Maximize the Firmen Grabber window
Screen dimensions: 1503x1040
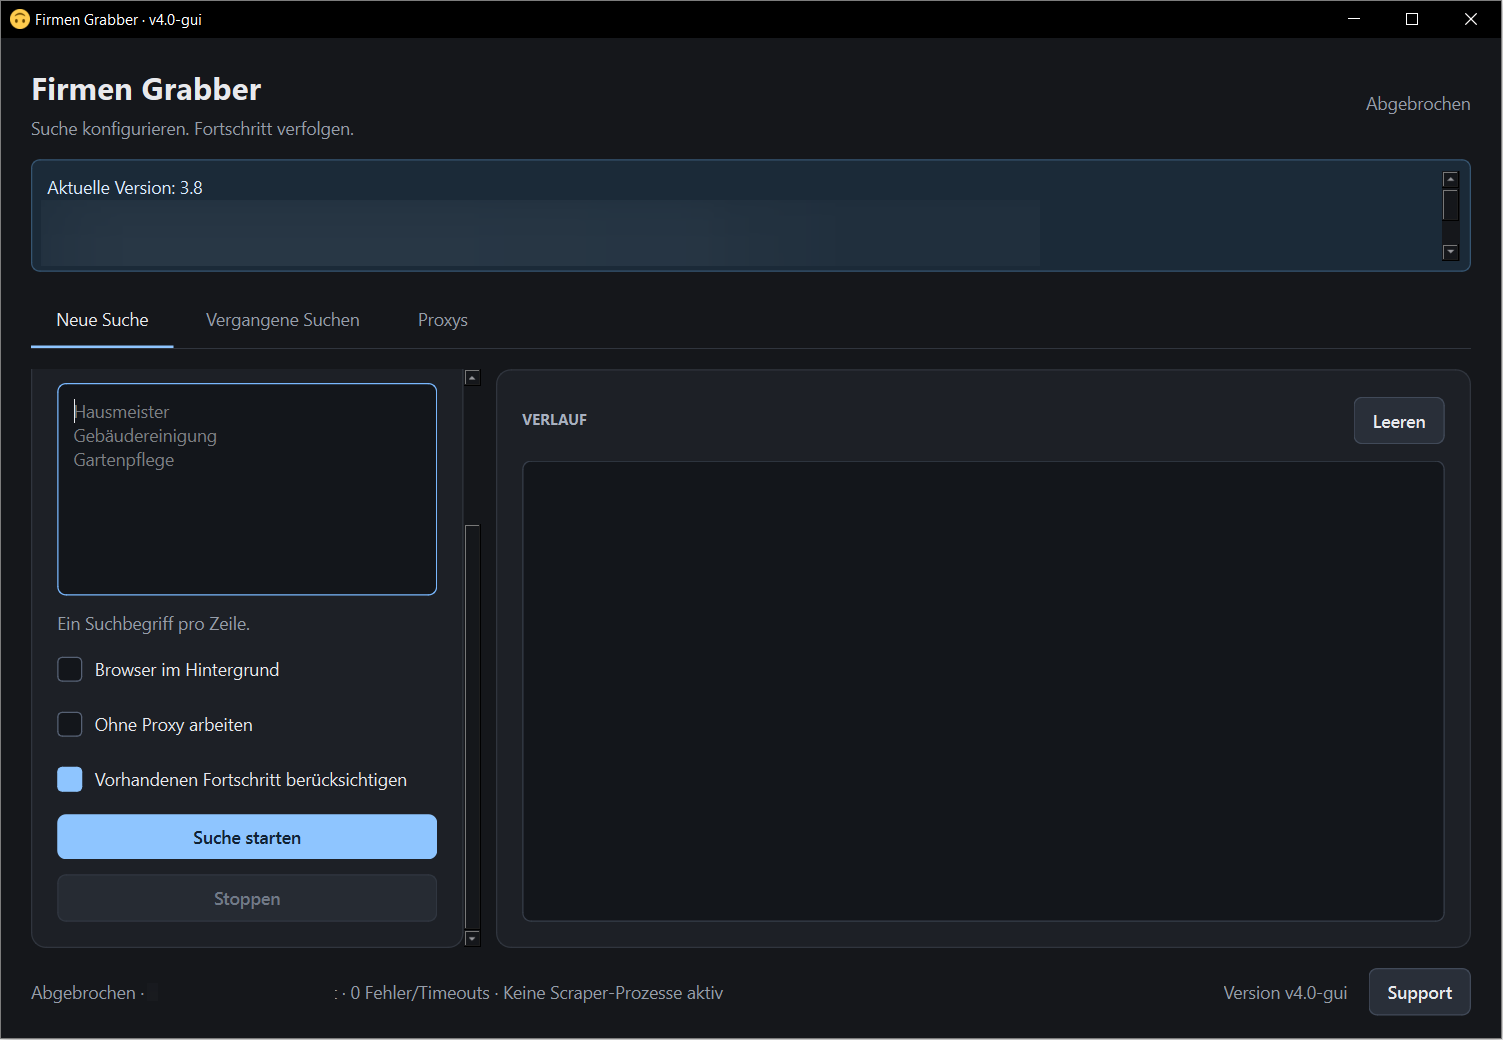(x=1412, y=19)
